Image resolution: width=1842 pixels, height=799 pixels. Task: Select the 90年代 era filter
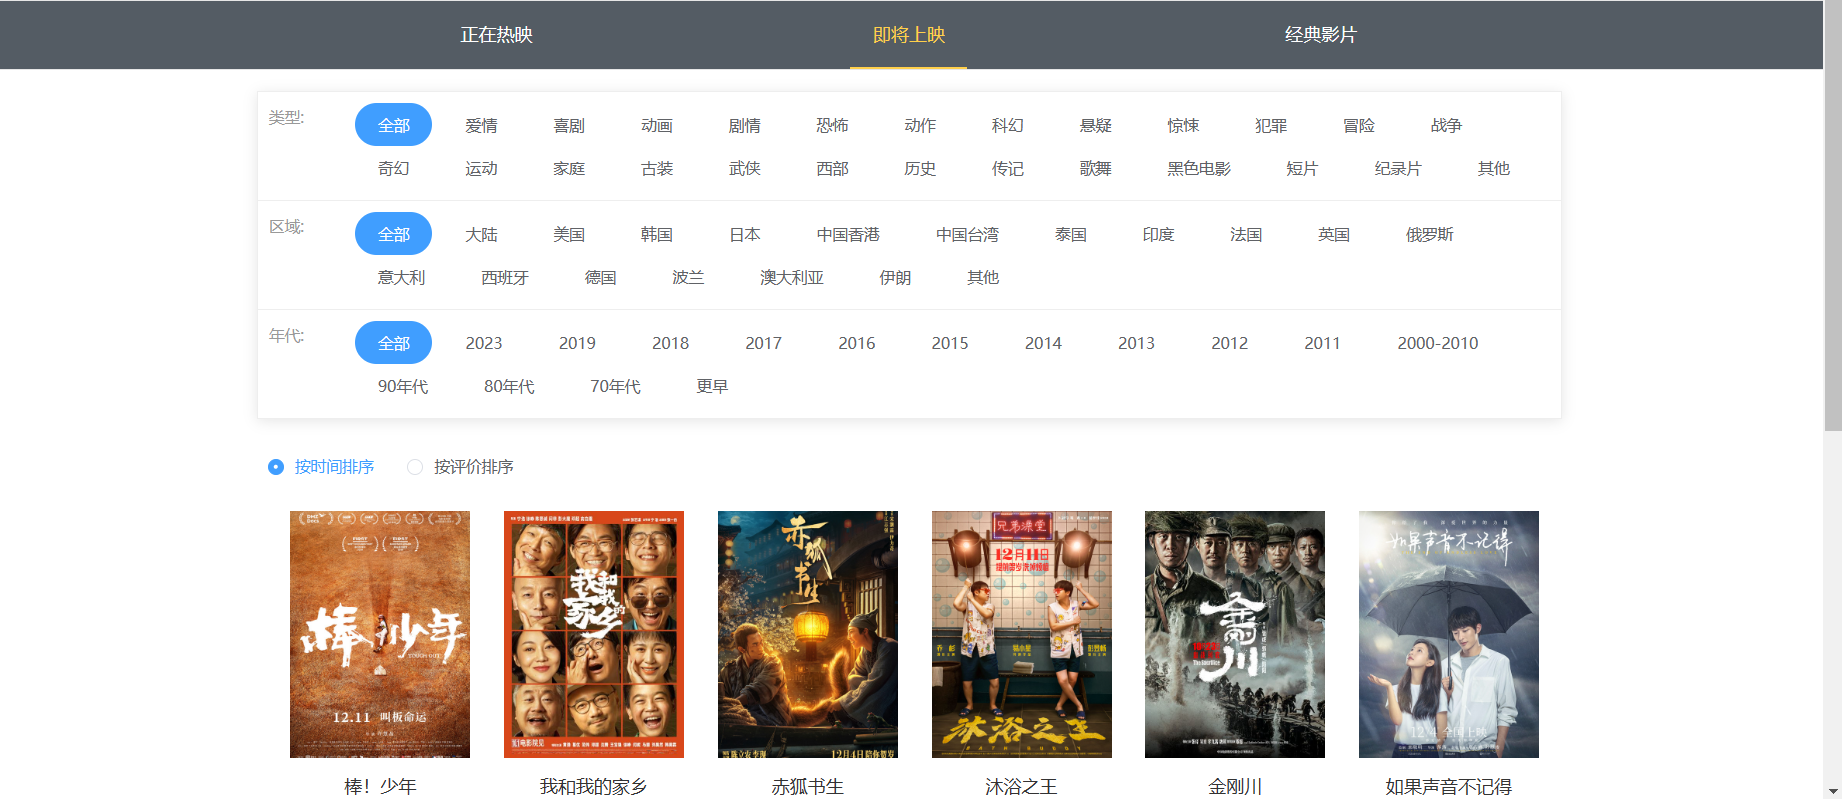pos(403,386)
